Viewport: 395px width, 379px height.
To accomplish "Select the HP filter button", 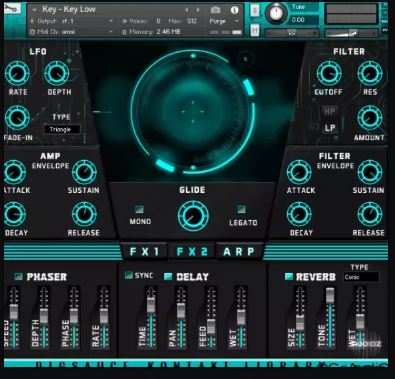I will pyautogui.click(x=329, y=112).
